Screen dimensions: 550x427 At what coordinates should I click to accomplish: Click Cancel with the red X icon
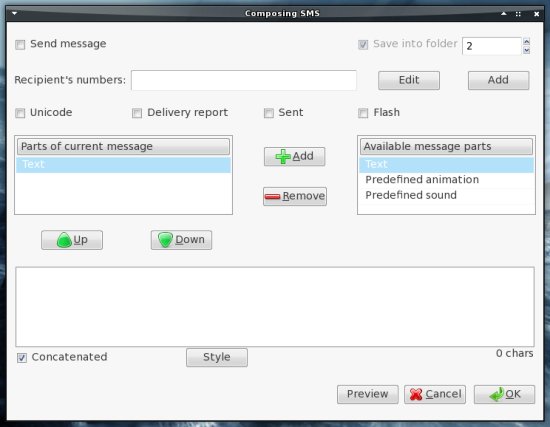[x=435, y=394]
